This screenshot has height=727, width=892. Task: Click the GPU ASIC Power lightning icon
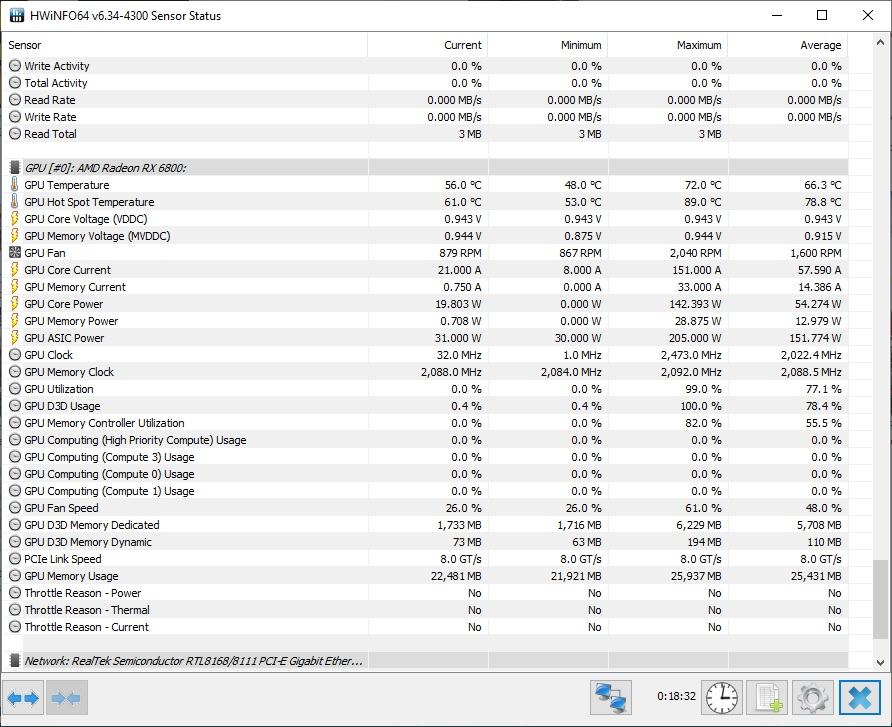(x=15, y=338)
